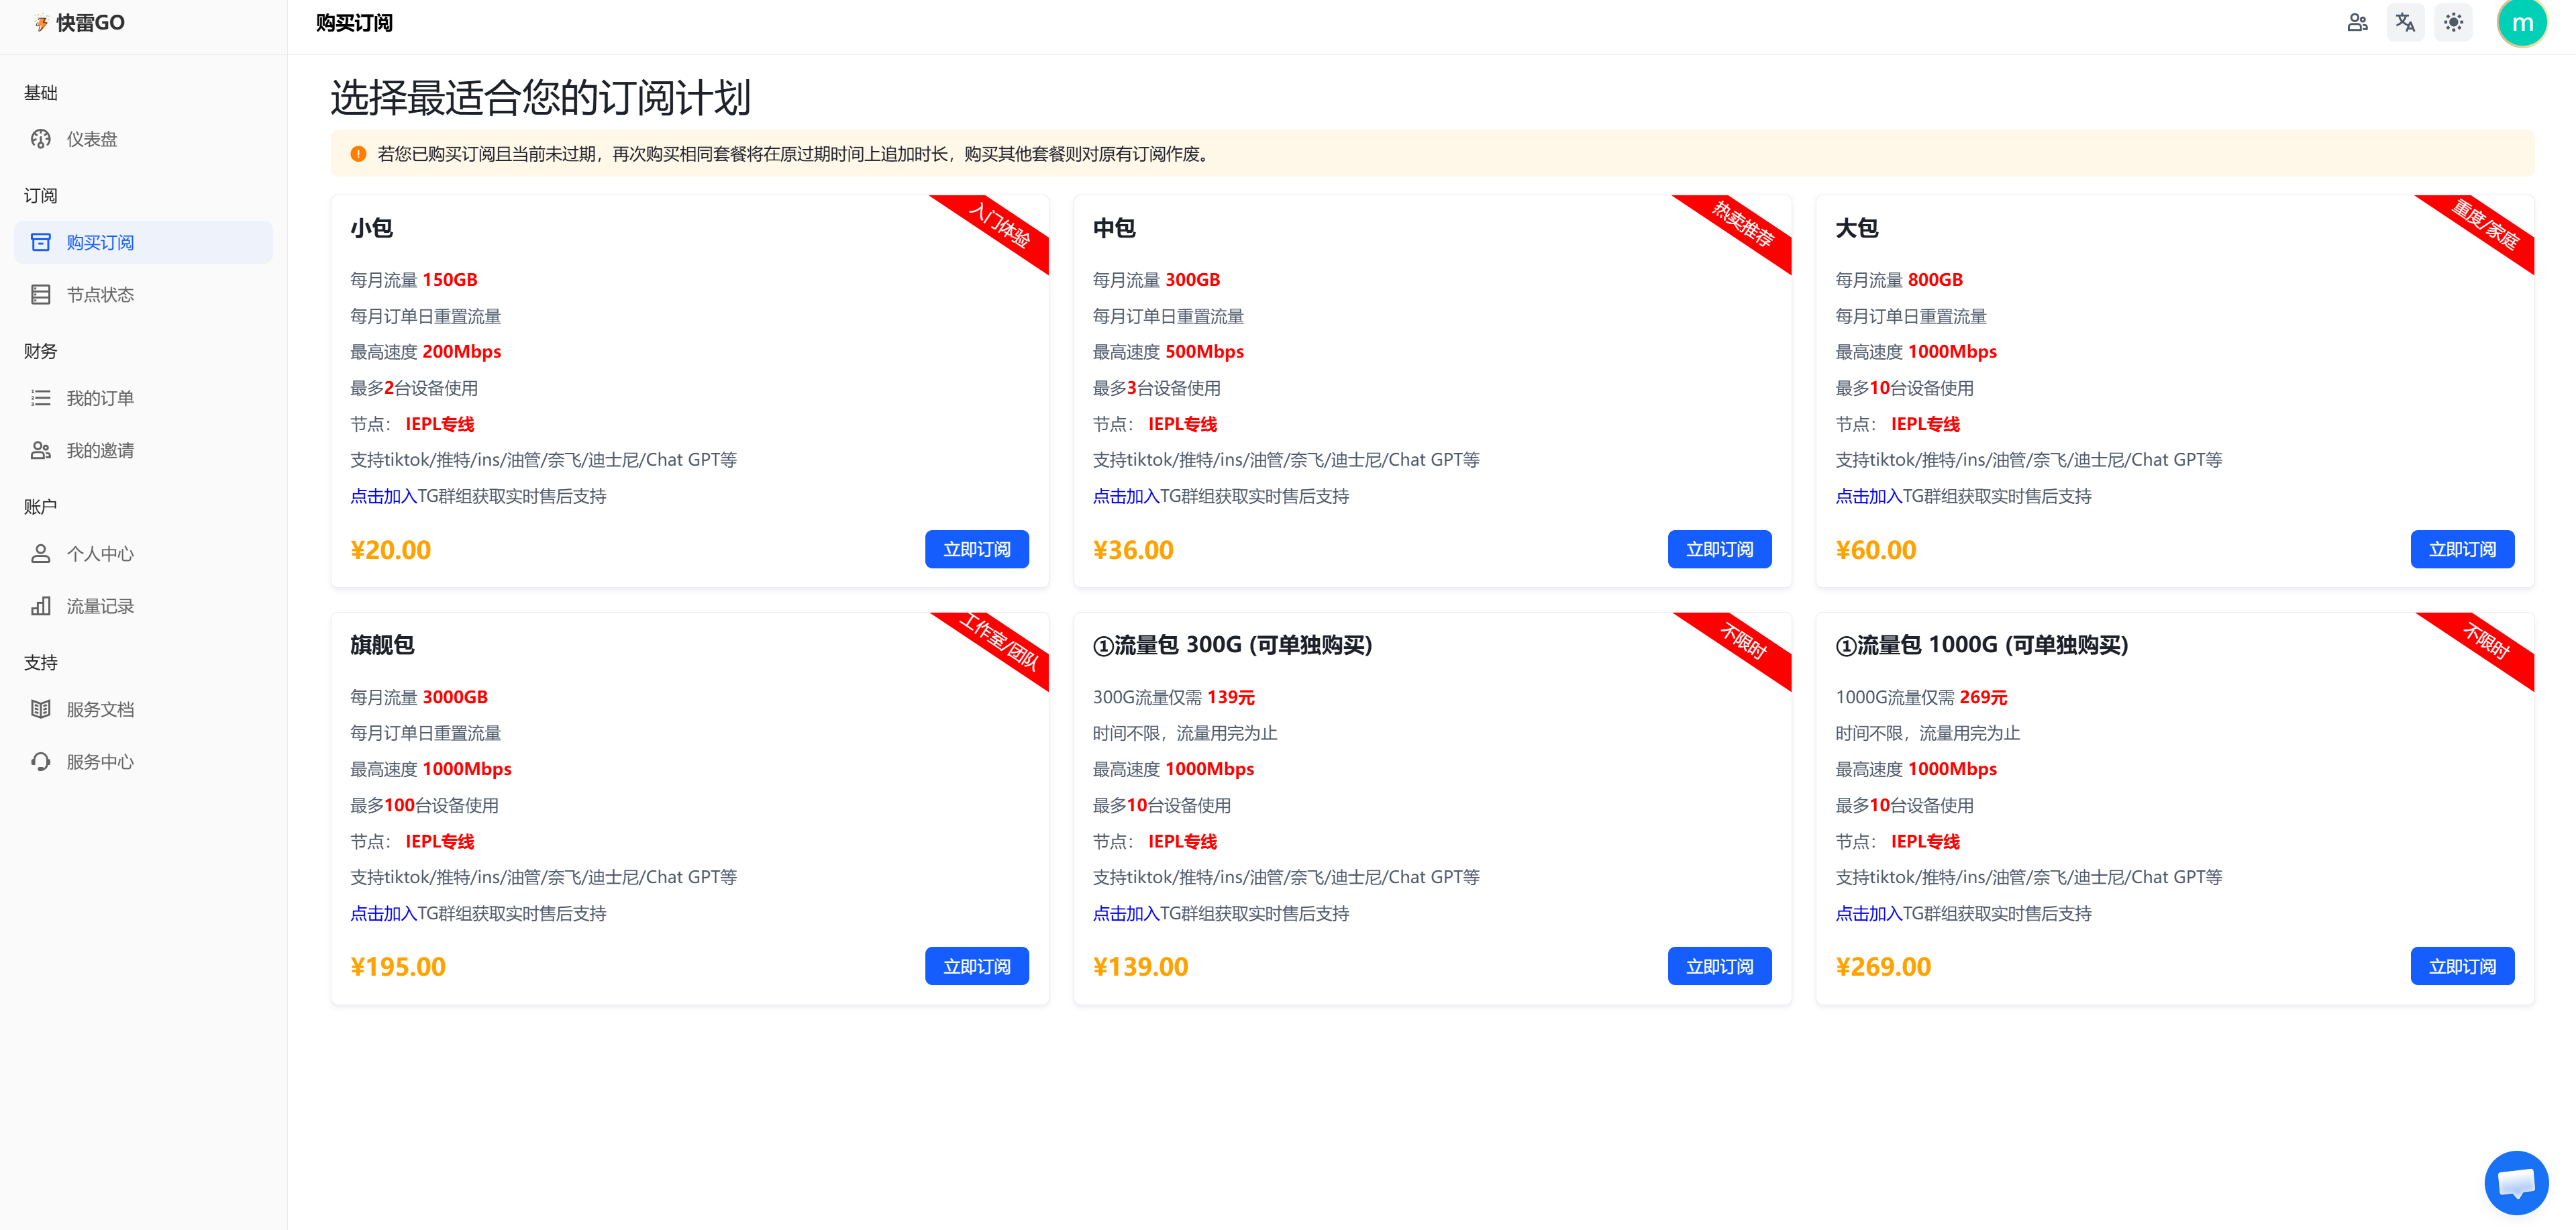
Task: Click the 工作室/团队 ribbon on 旗舰包
Action: [x=1000, y=642]
